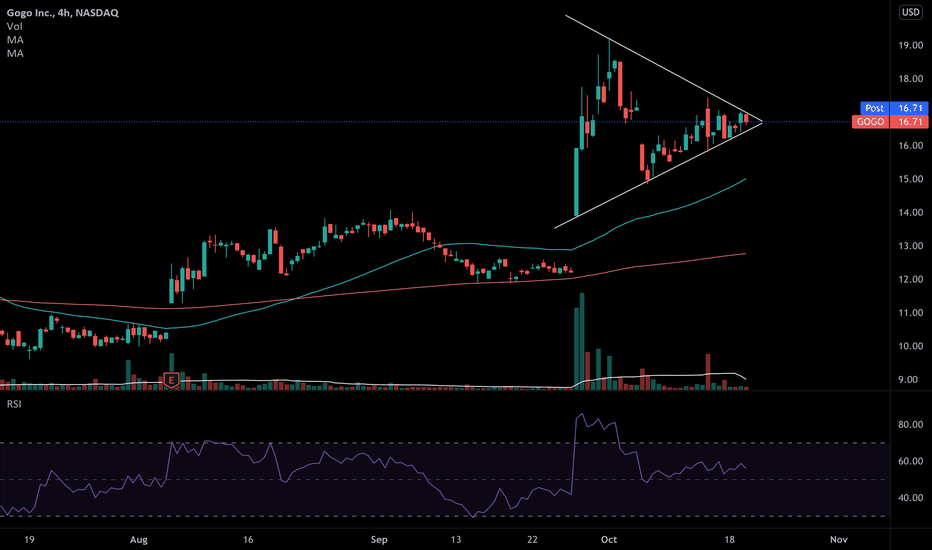Click the 'Gogo Inc., 4h, NASDAQ' title
Image resolution: width=932 pixels, height=550 pixels.
pos(62,12)
